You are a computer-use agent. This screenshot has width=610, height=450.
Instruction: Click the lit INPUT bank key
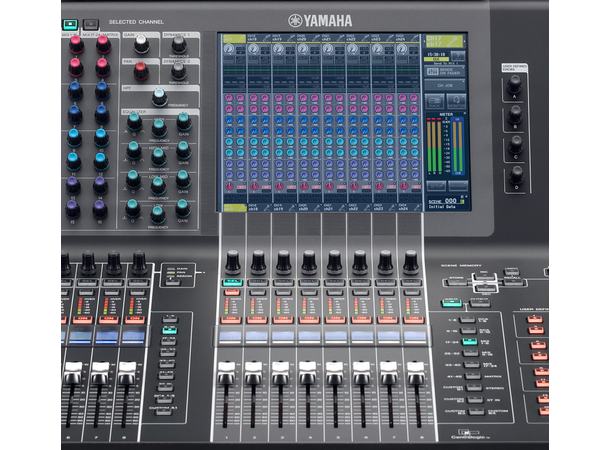click(452, 303)
